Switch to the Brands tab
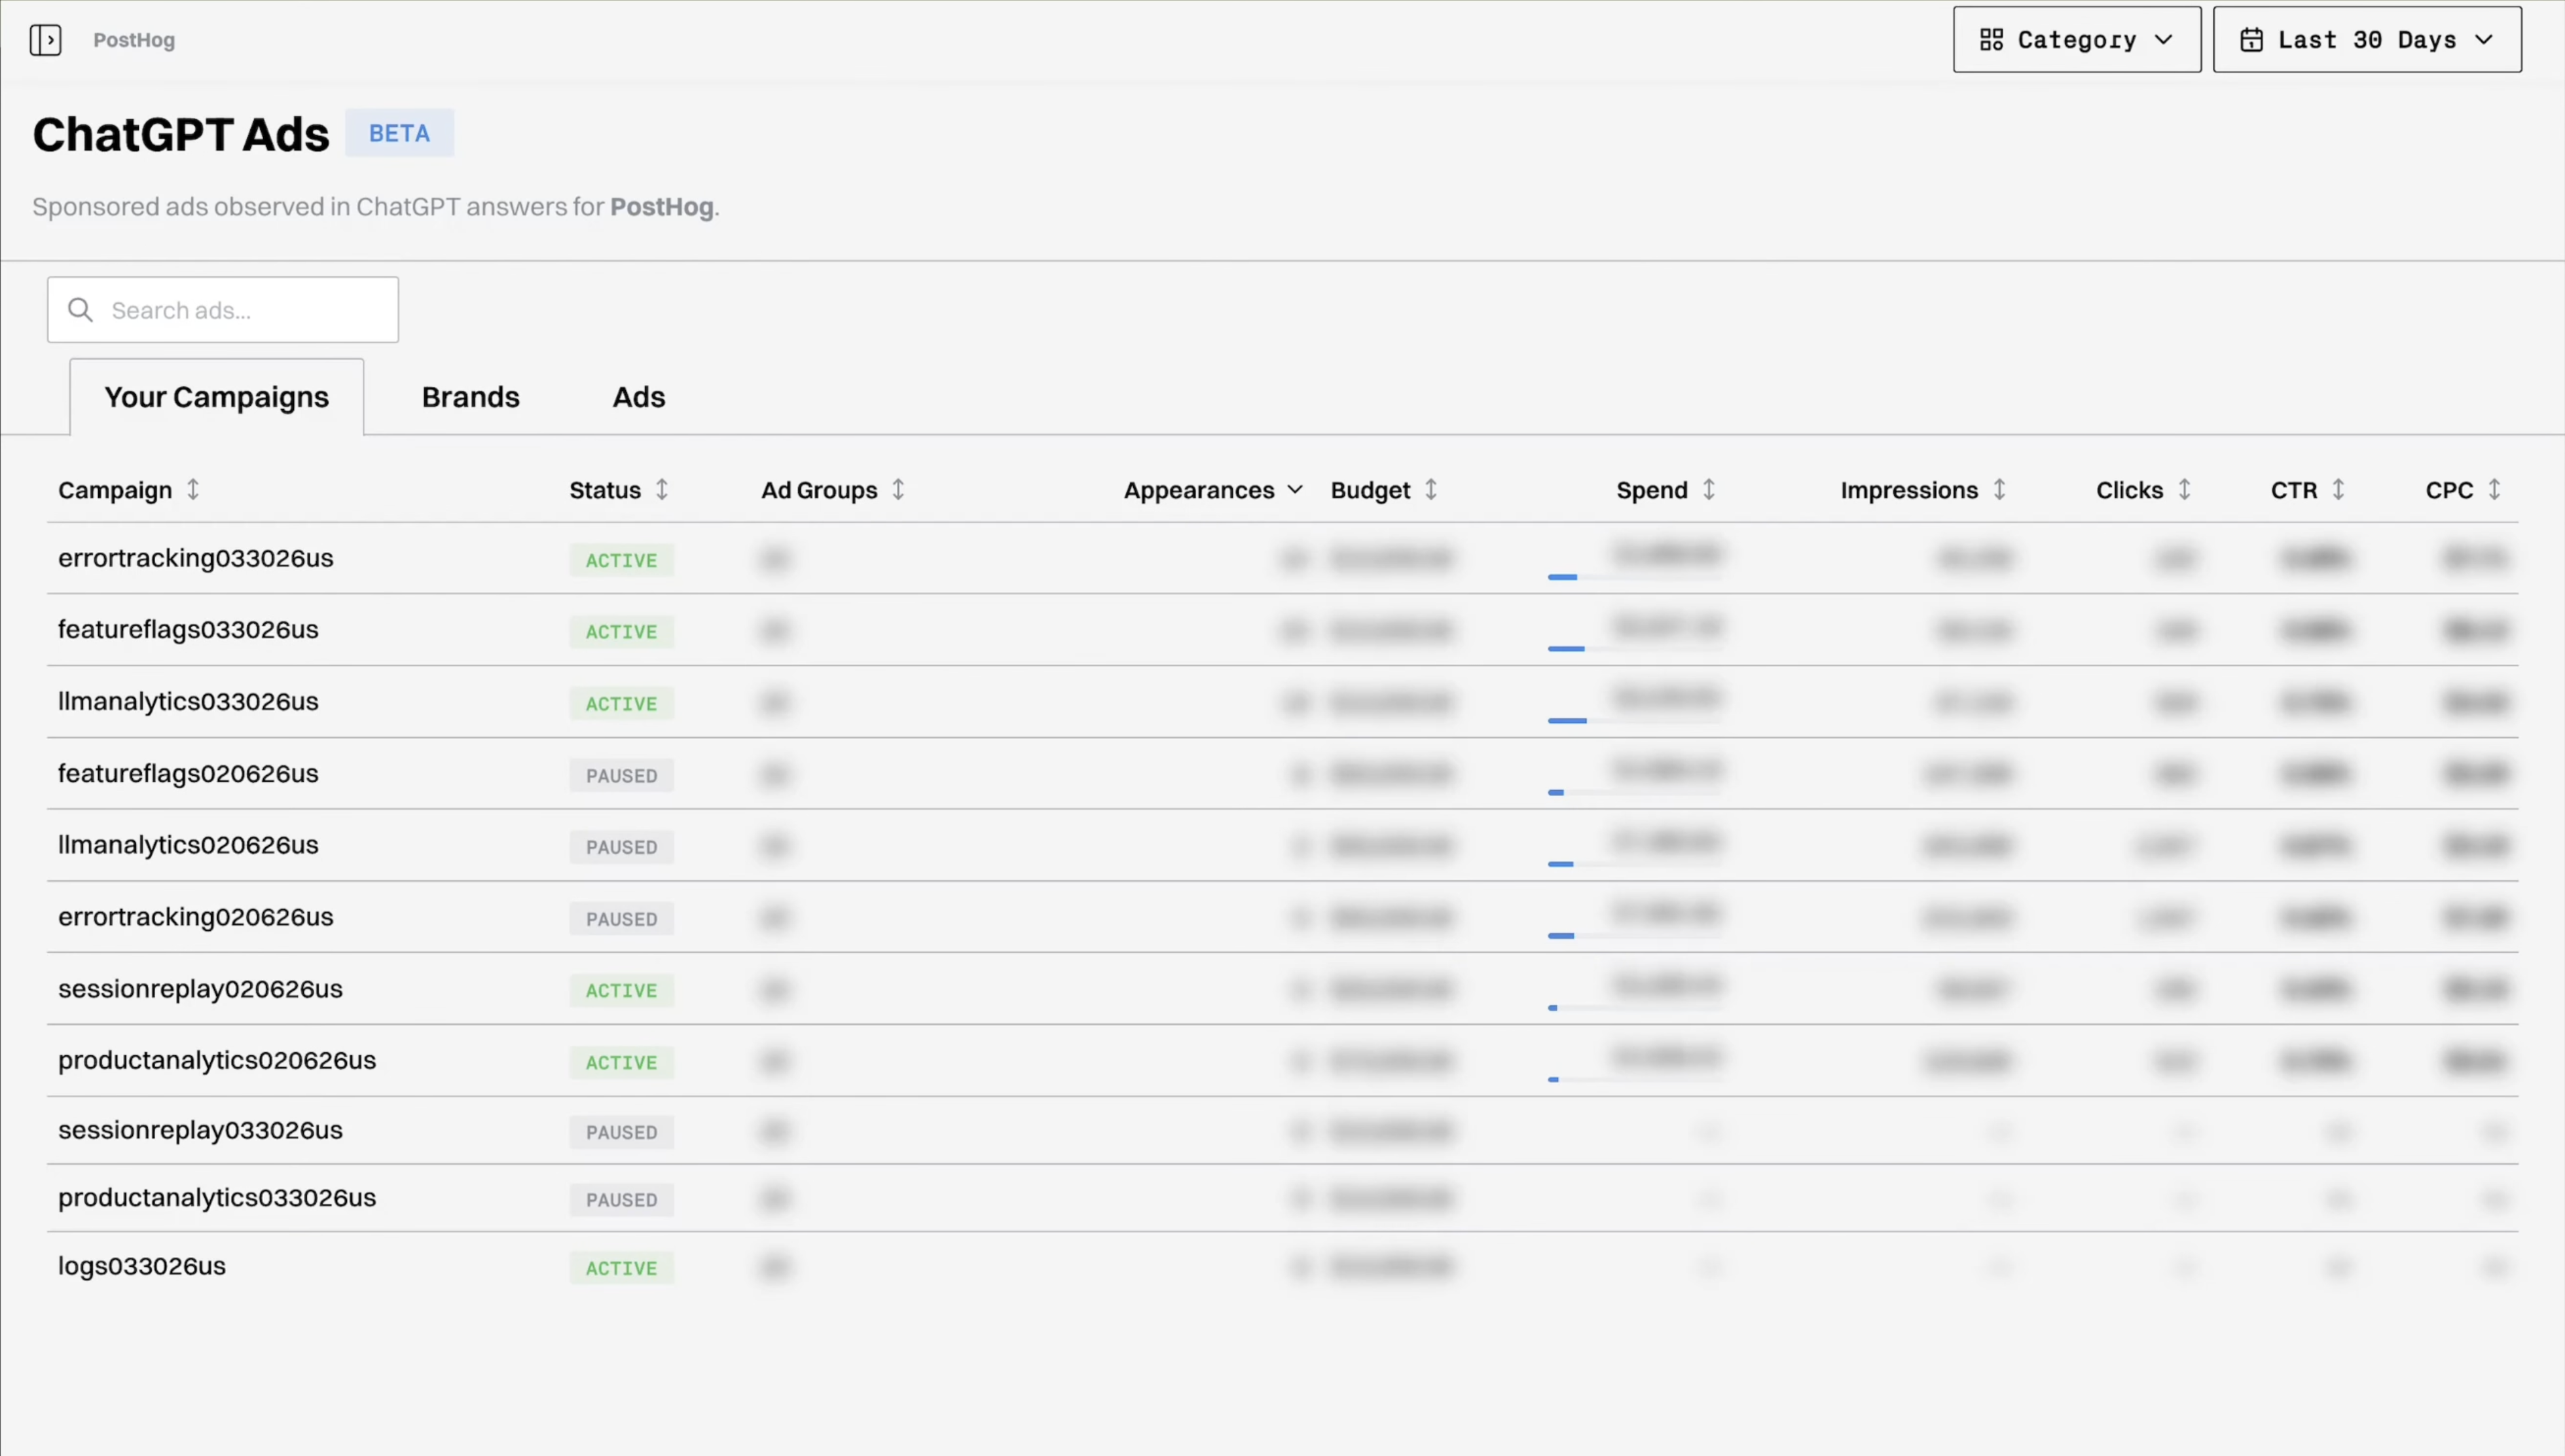Screen dimensions: 2565x1456 470,397
